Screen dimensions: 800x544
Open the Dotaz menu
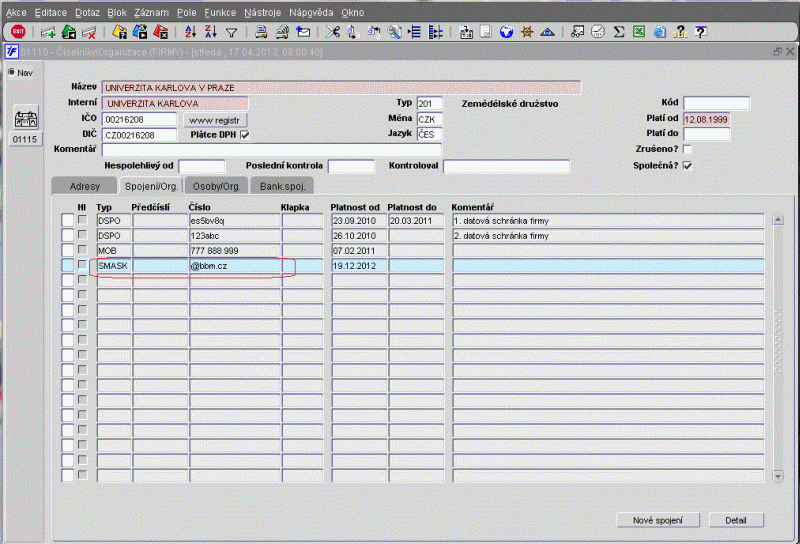pyautogui.click(x=87, y=12)
